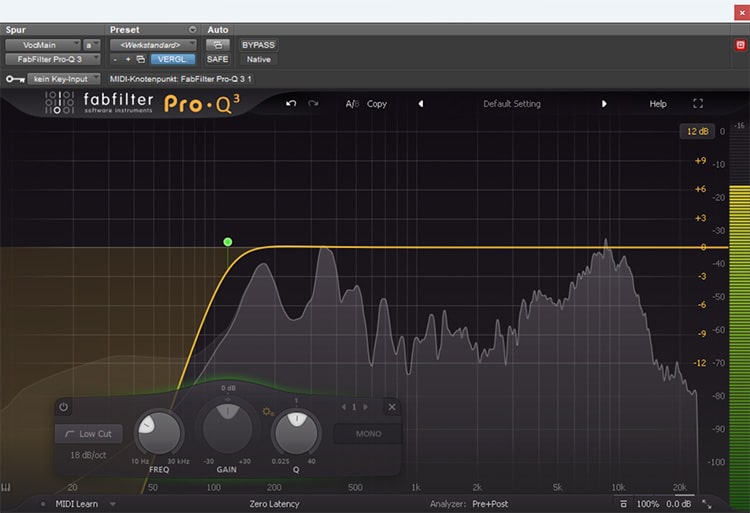
Task: Delete the band with the X icon
Action: click(392, 407)
